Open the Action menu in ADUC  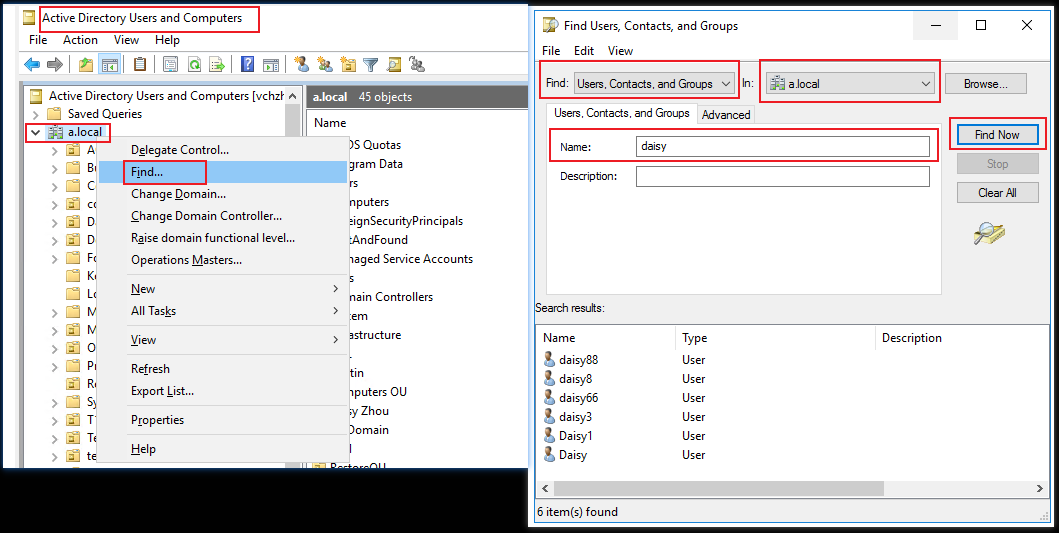[x=80, y=40]
